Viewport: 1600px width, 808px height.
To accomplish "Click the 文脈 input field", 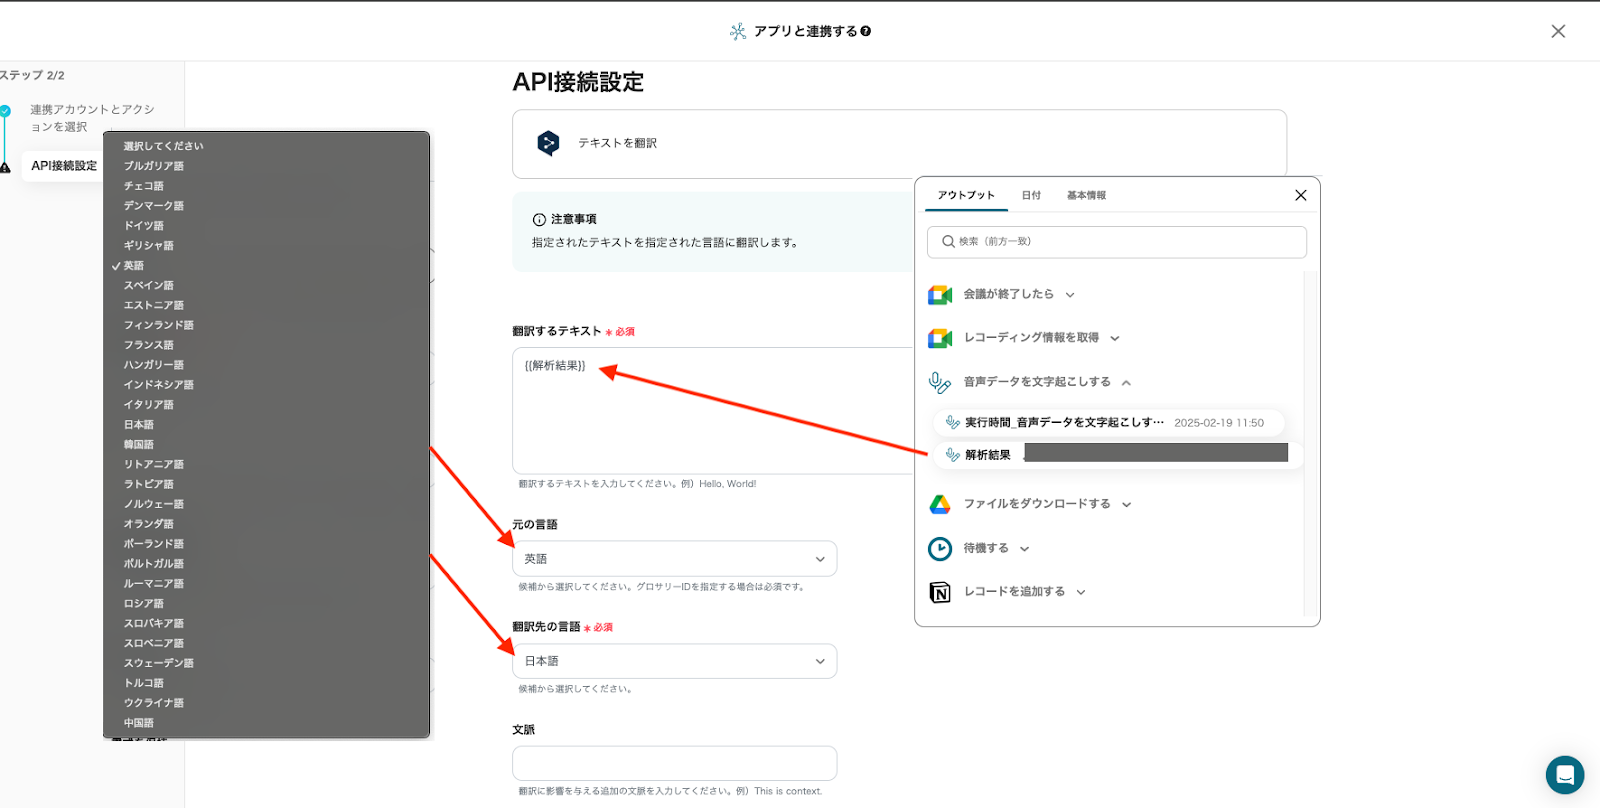I will coord(674,763).
